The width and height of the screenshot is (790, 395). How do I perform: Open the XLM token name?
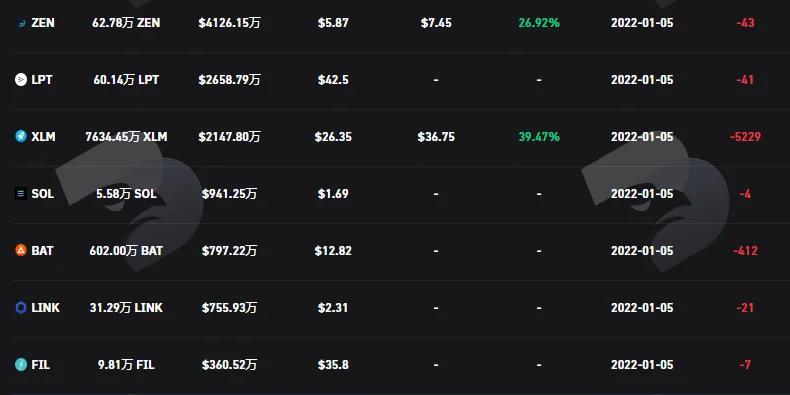pos(43,137)
